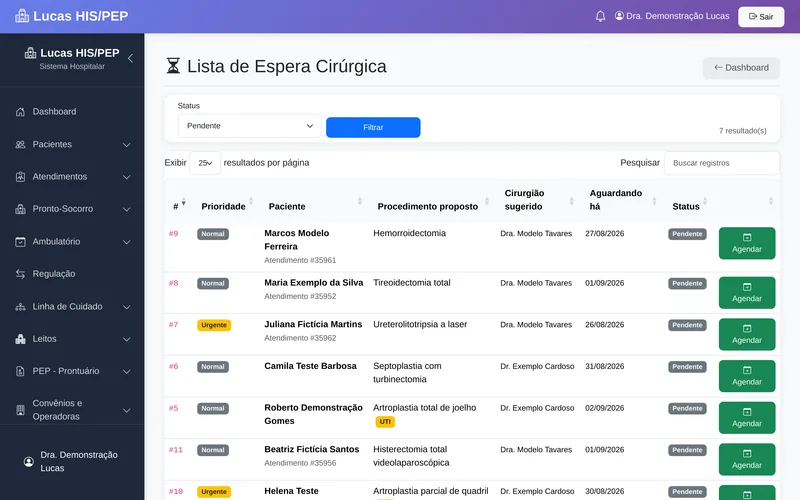The height and width of the screenshot is (500, 800).
Task: Click Agendar for Camila Teste Barbosa
Action: pyautogui.click(x=747, y=376)
